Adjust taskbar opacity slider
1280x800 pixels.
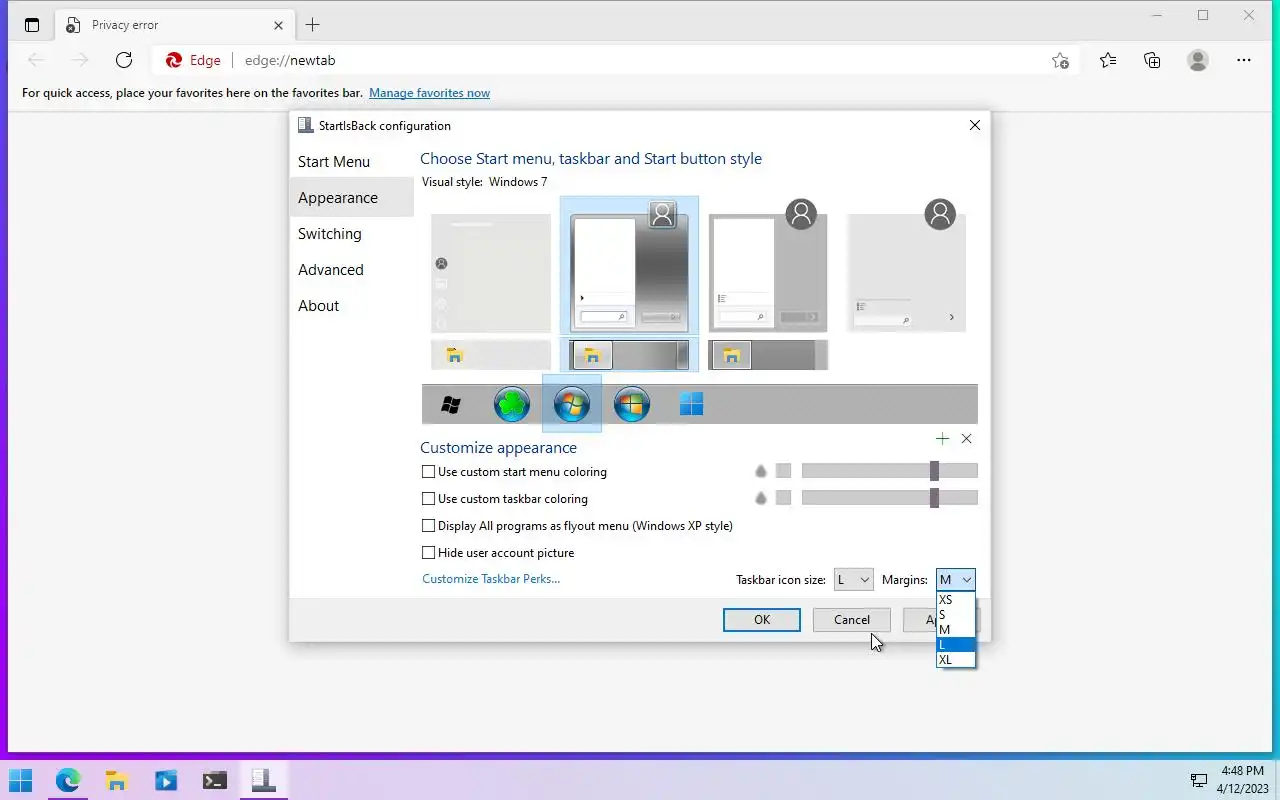[x=890, y=498]
